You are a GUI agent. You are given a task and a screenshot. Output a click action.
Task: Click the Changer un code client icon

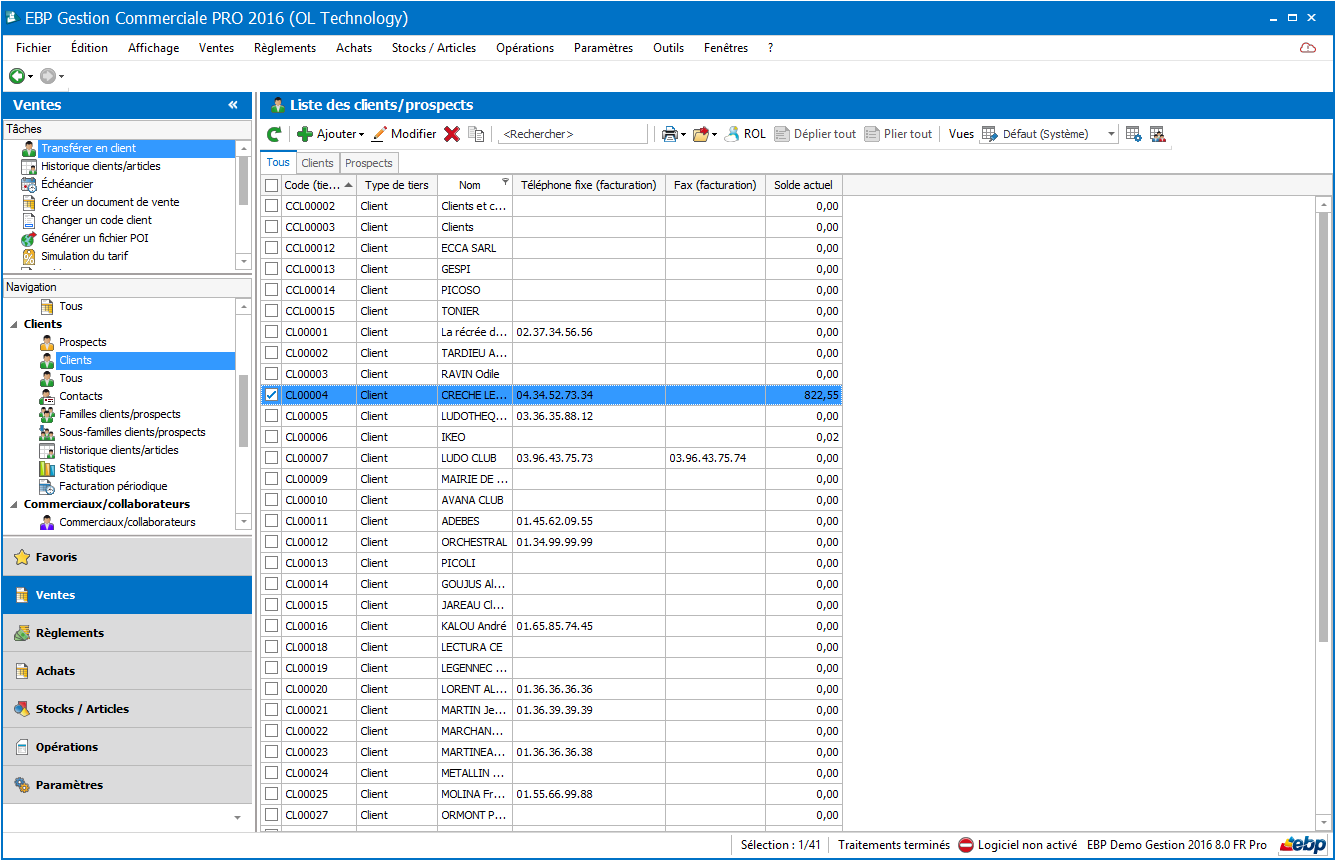click(29, 220)
